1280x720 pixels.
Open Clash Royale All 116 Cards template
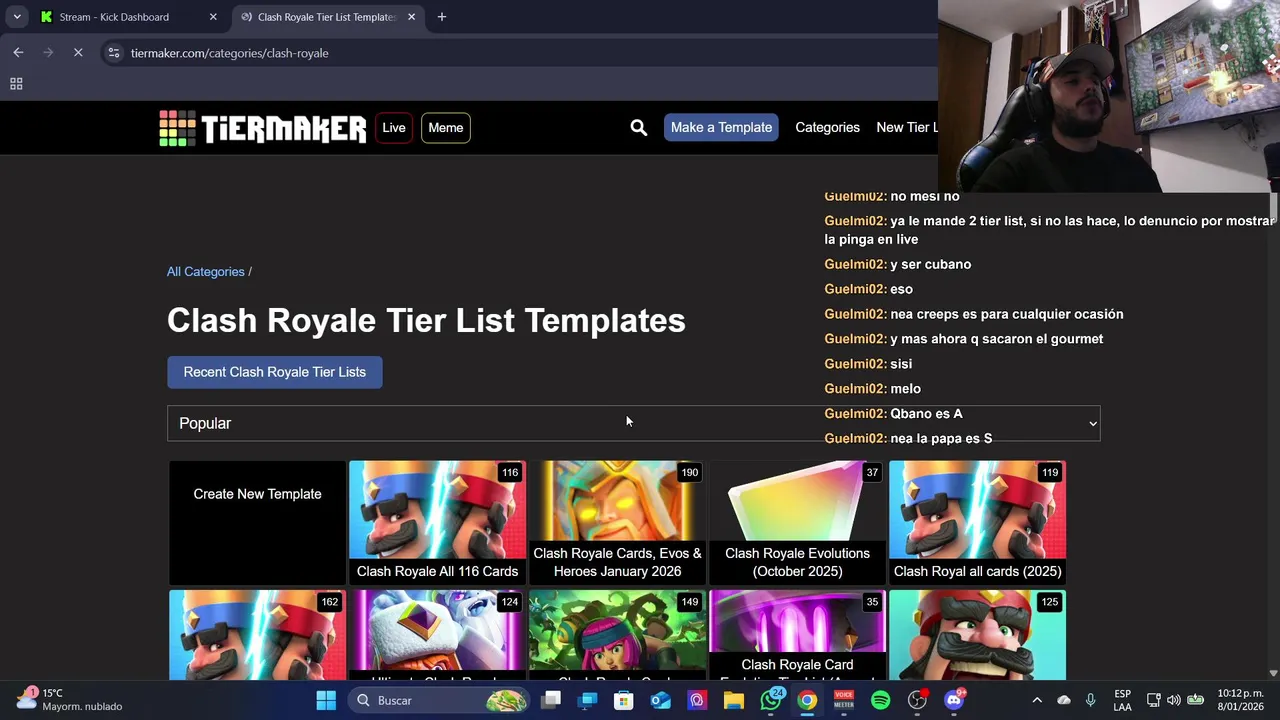click(x=437, y=522)
